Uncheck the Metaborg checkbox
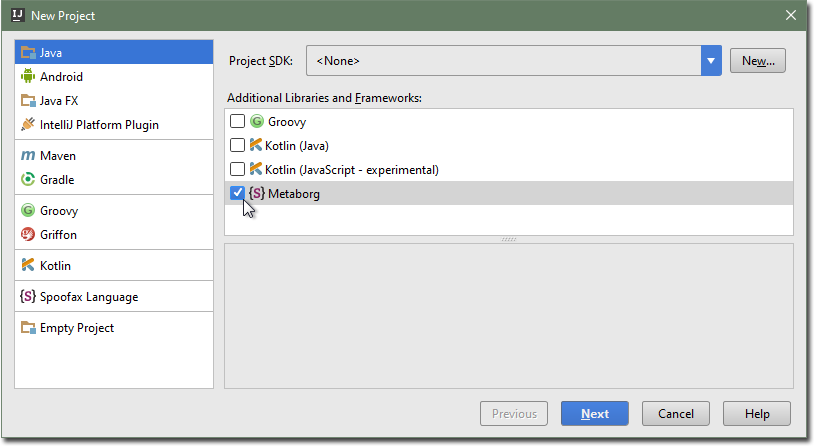The image size is (814, 446). click(x=237, y=193)
